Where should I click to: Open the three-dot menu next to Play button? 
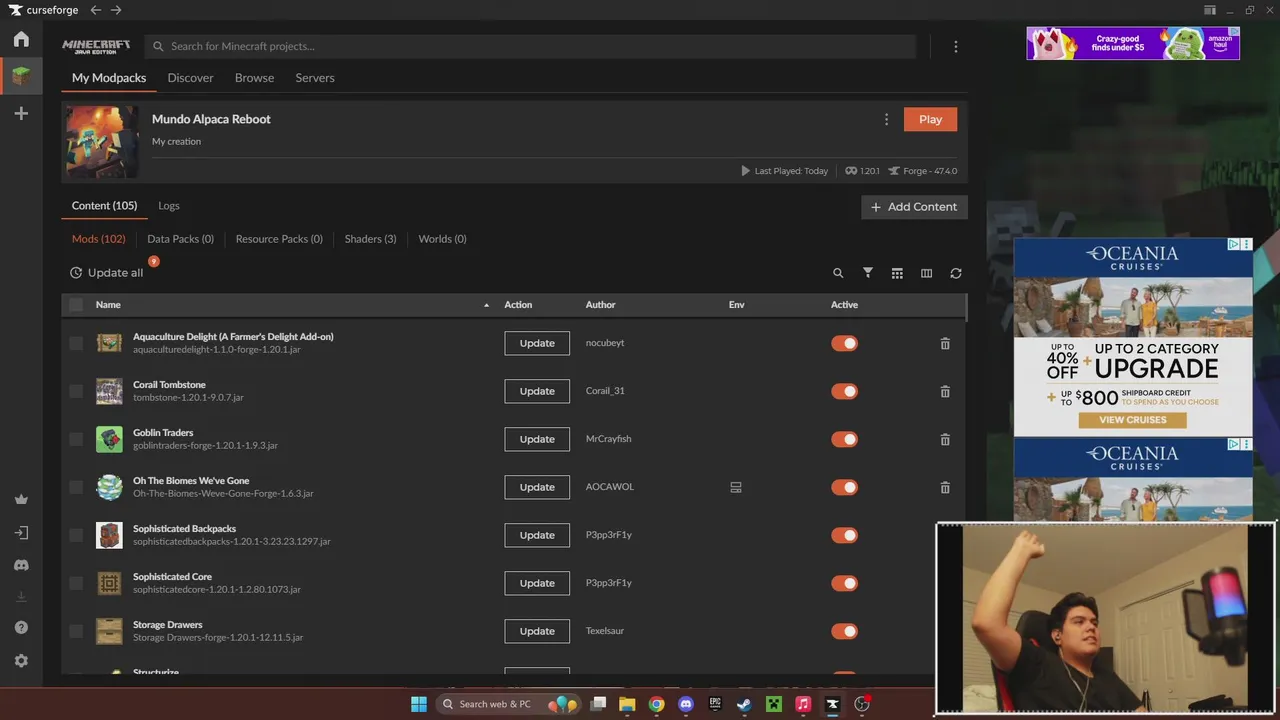pyautogui.click(x=886, y=119)
